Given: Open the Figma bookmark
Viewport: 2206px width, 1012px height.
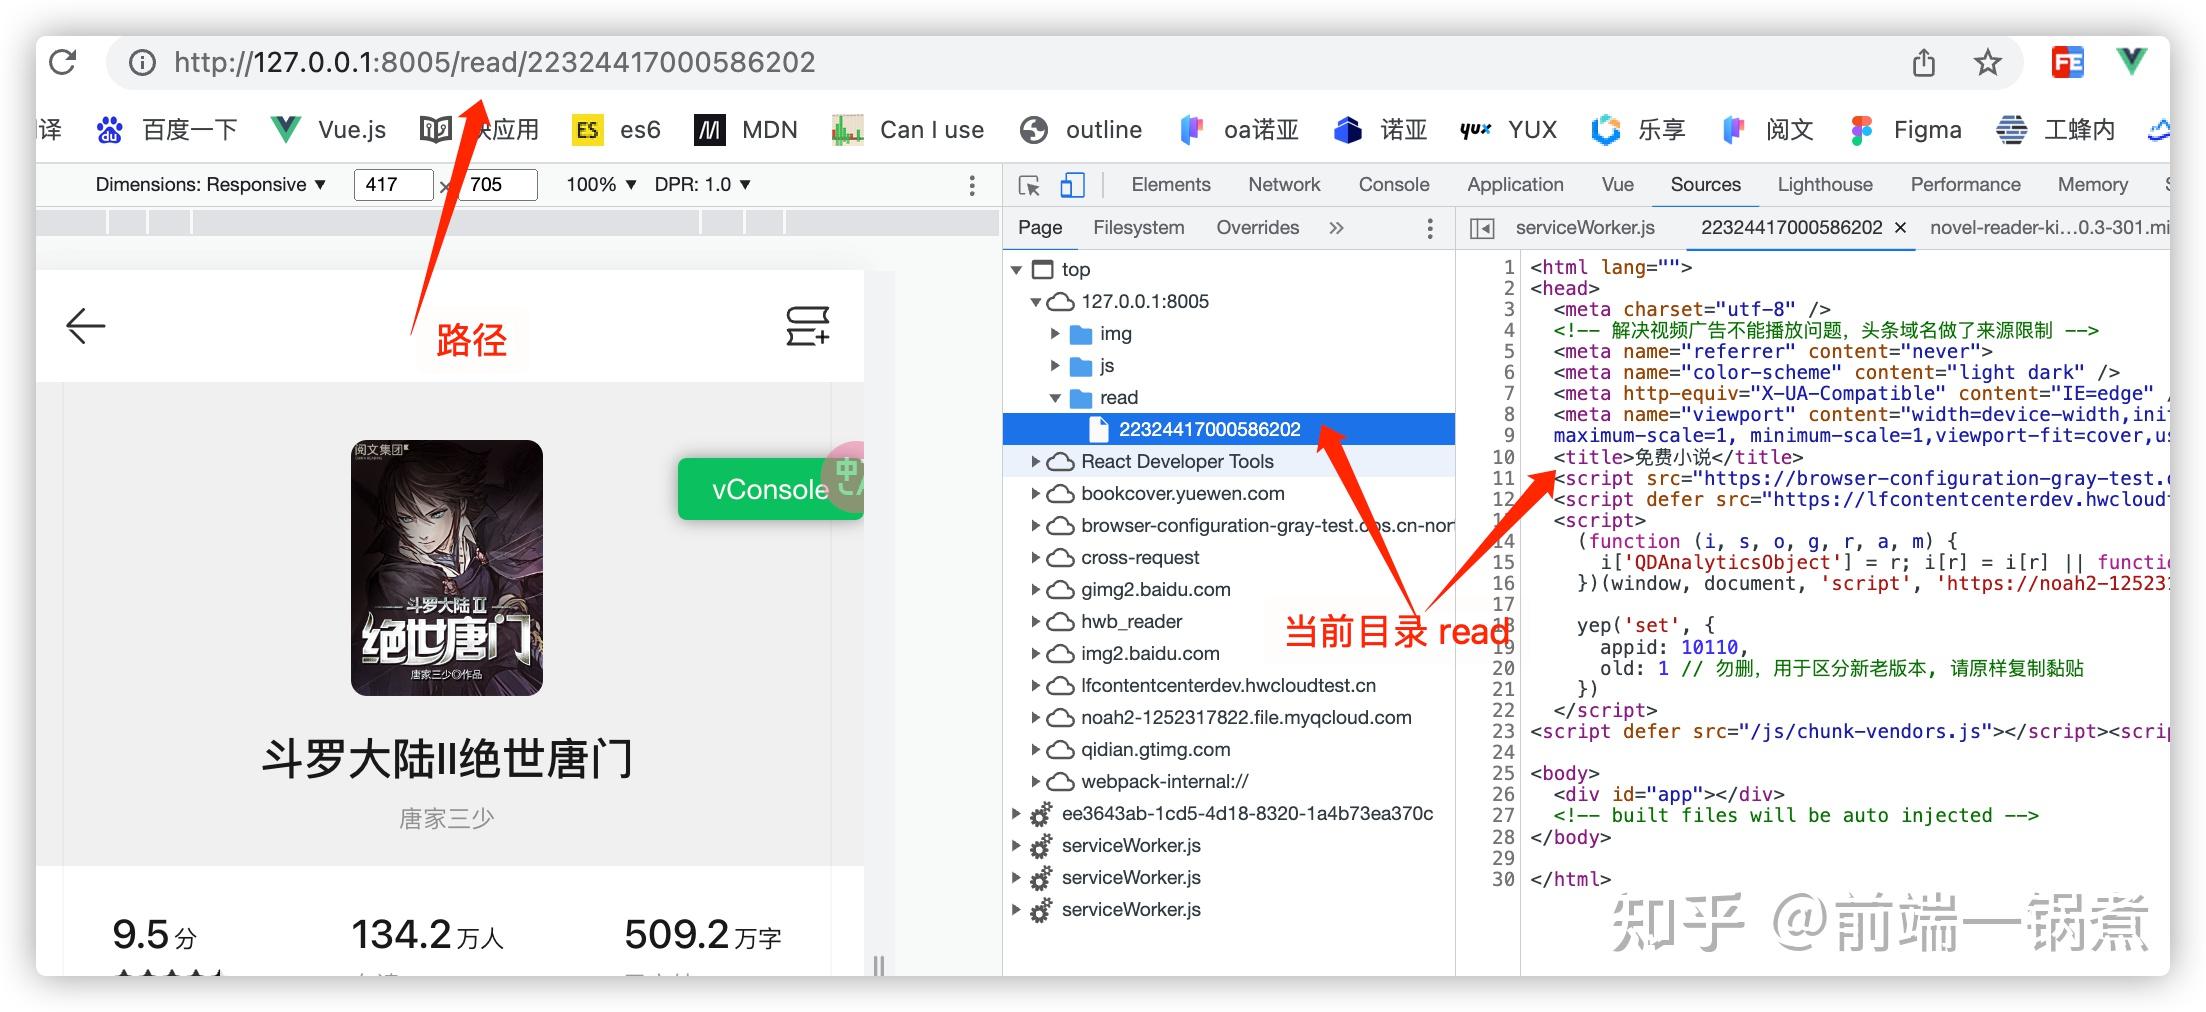Looking at the screenshot, I should point(1905,130).
